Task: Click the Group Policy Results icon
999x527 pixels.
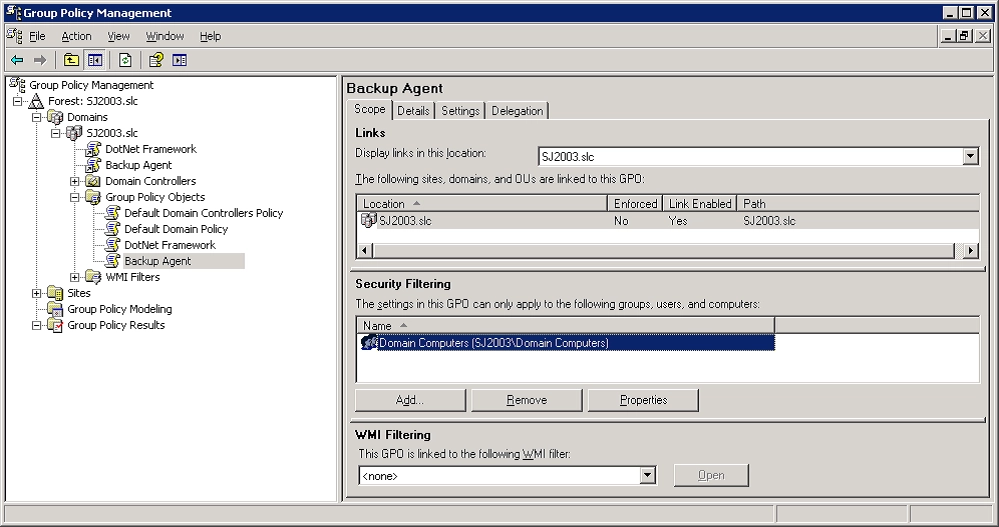Action: pos(56,325)
